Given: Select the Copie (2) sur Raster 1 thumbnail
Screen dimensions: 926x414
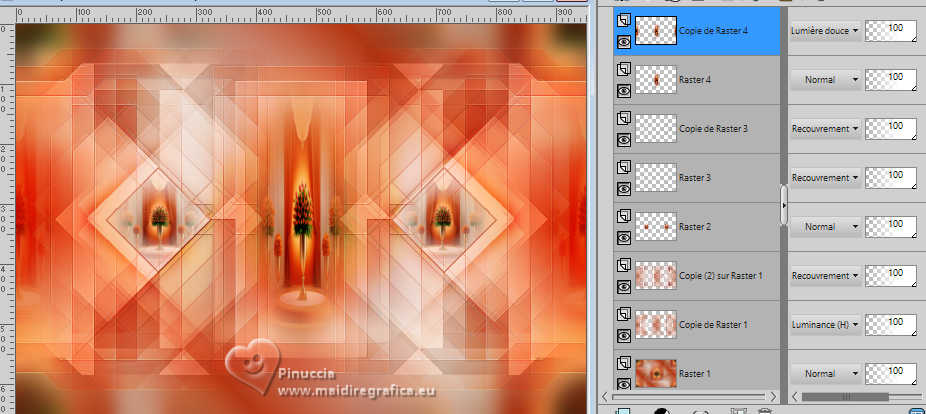Looking at the screenshot, I should (x=656, y=276).
